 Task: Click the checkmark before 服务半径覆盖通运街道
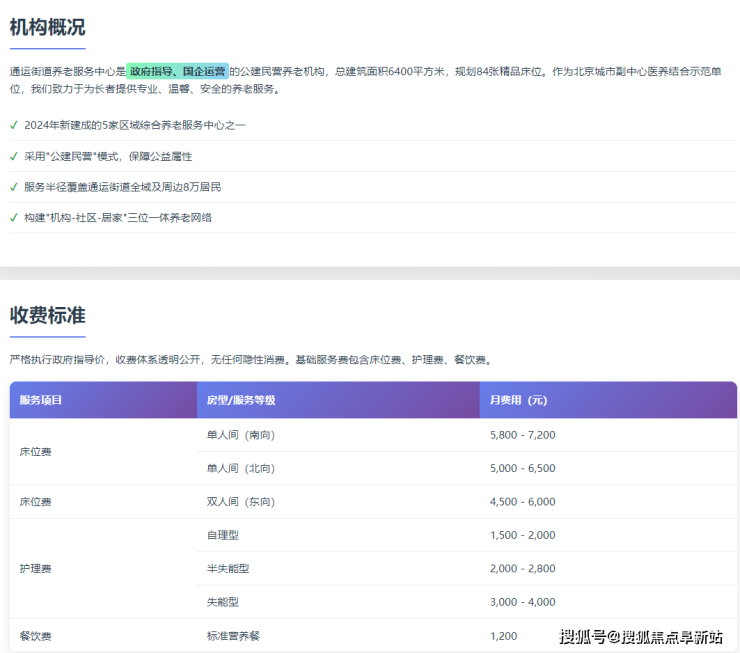(14, 187)
